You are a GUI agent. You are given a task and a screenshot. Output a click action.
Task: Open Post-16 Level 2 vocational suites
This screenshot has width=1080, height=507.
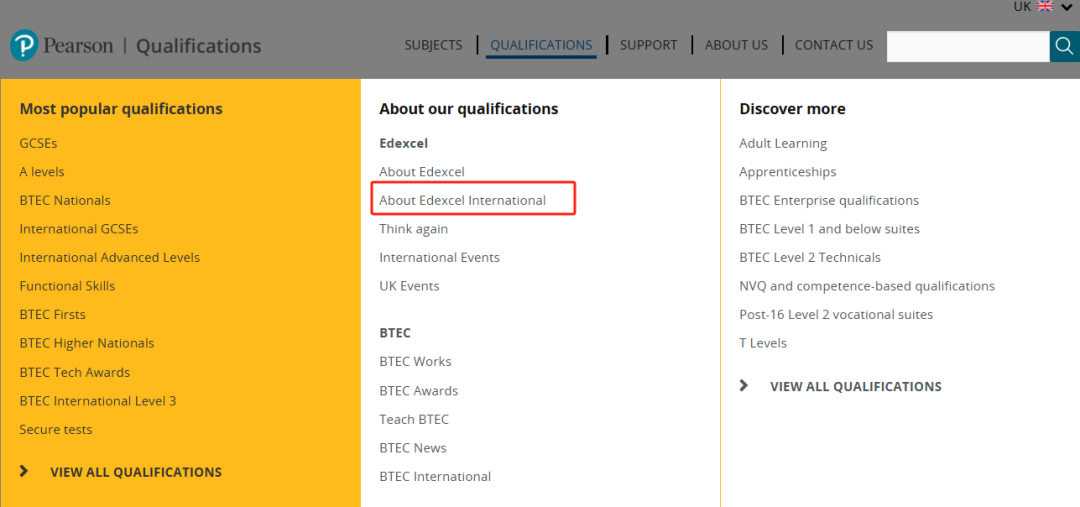coord(836,315)
